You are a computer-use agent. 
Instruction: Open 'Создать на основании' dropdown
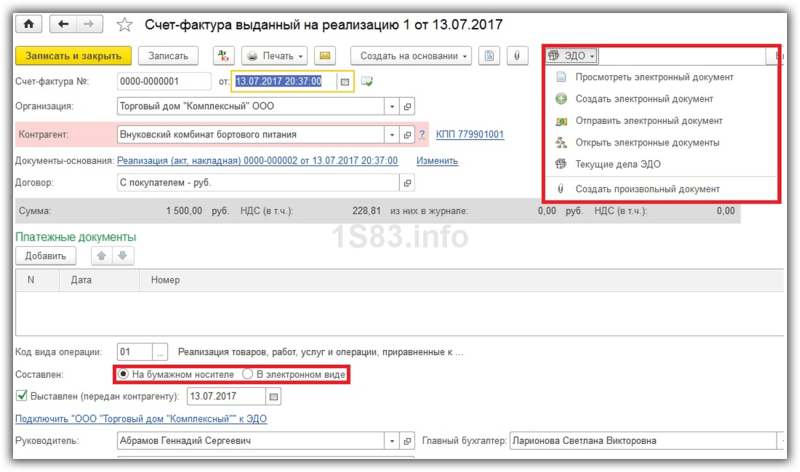[x=411, y=56]
